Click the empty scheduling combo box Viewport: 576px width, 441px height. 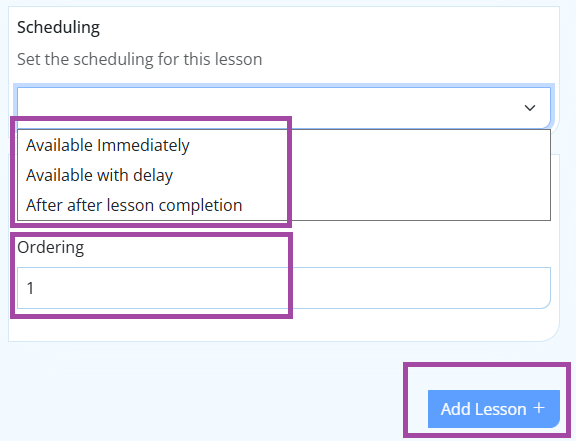284,108
